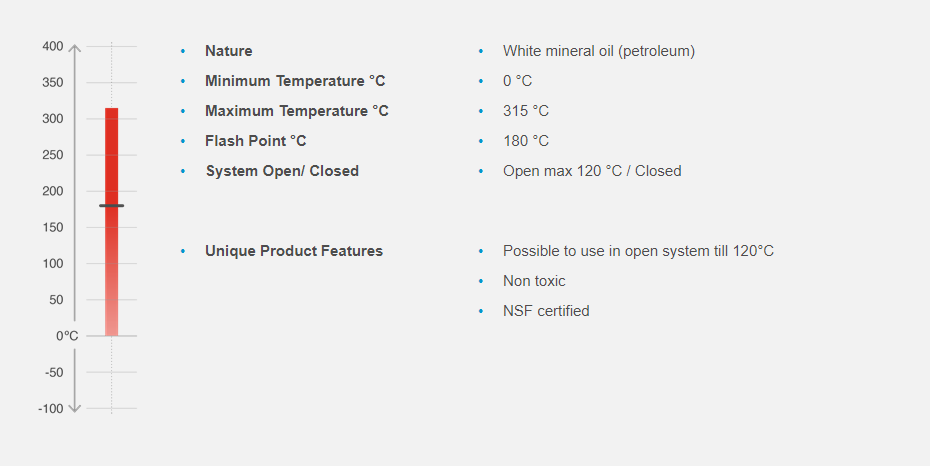This screenshot has height=466, width=931.
Task: Select the Nature label
Action: tap(228, 51)
